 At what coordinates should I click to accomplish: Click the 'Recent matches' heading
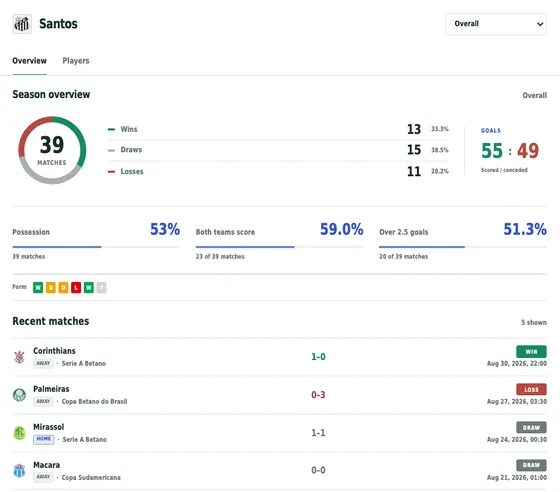(x=51, y=321)
